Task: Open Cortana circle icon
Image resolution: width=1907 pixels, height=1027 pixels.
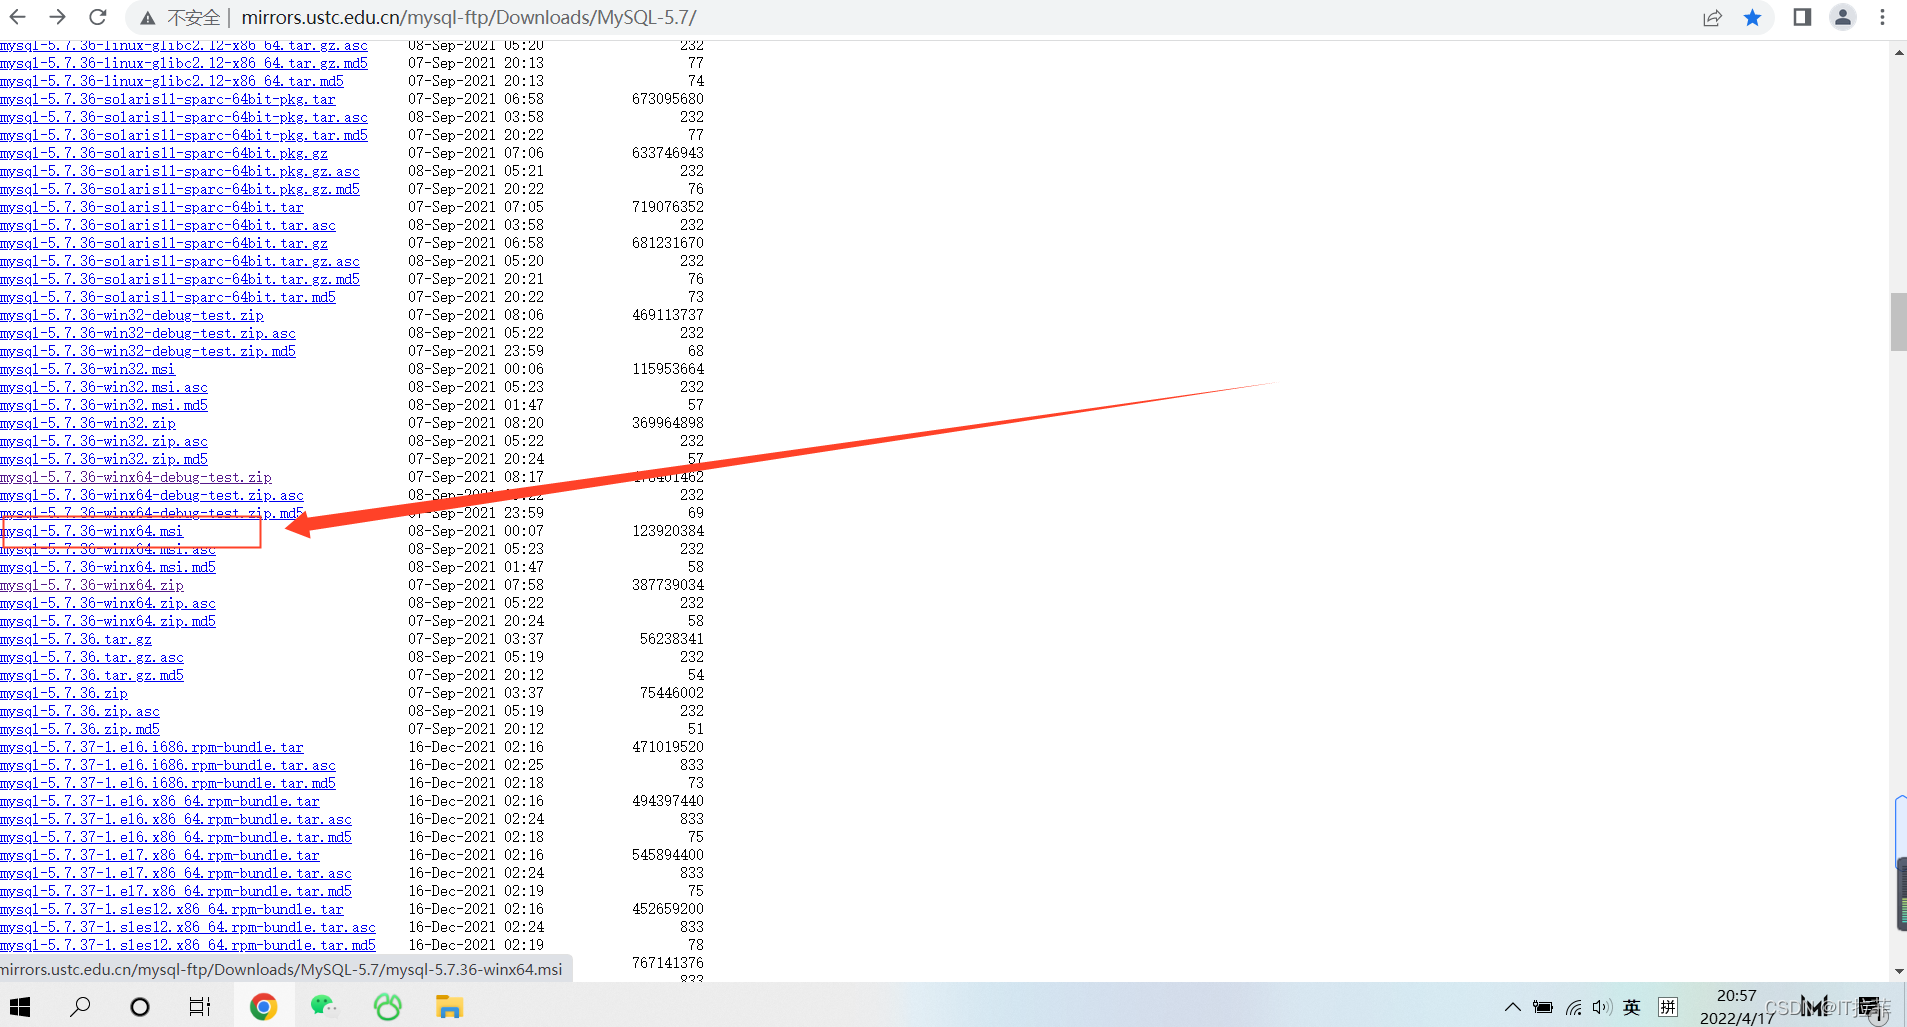Action: click(140, 1006)
